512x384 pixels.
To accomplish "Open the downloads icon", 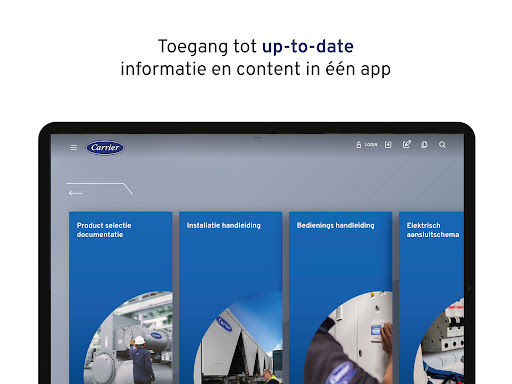I will click(x=388, y=145).
